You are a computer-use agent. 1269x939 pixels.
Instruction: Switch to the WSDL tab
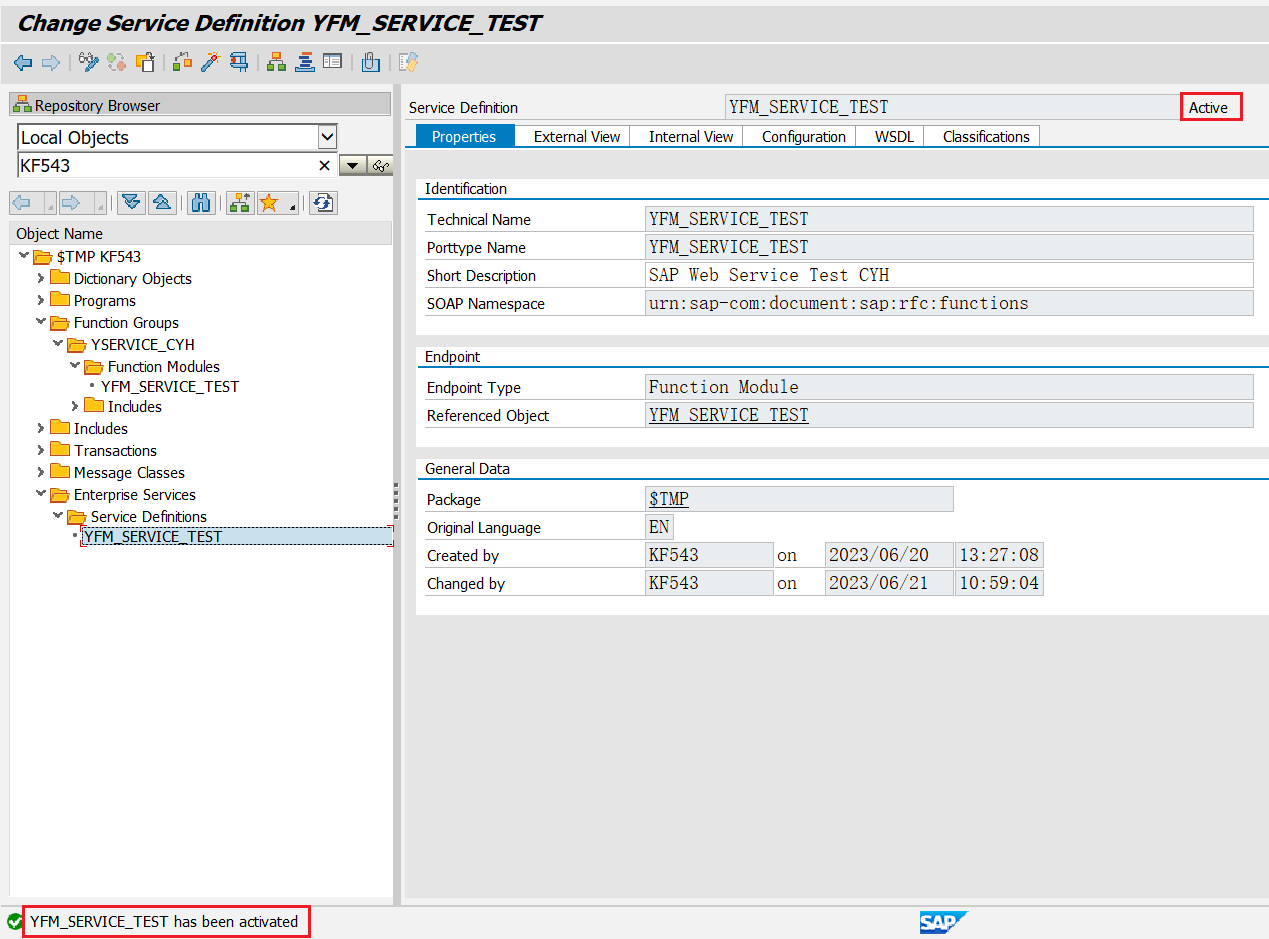(x=894, y=137)
